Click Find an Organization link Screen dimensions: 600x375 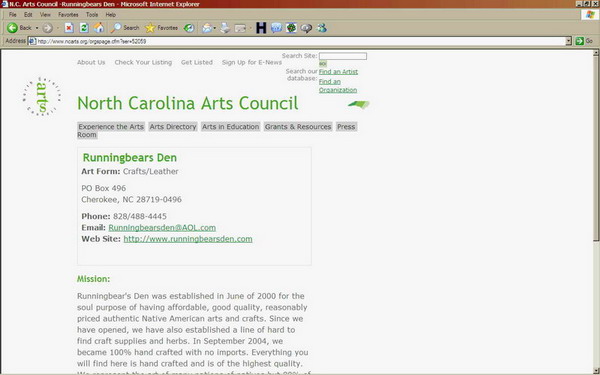[x=338, y=86]
